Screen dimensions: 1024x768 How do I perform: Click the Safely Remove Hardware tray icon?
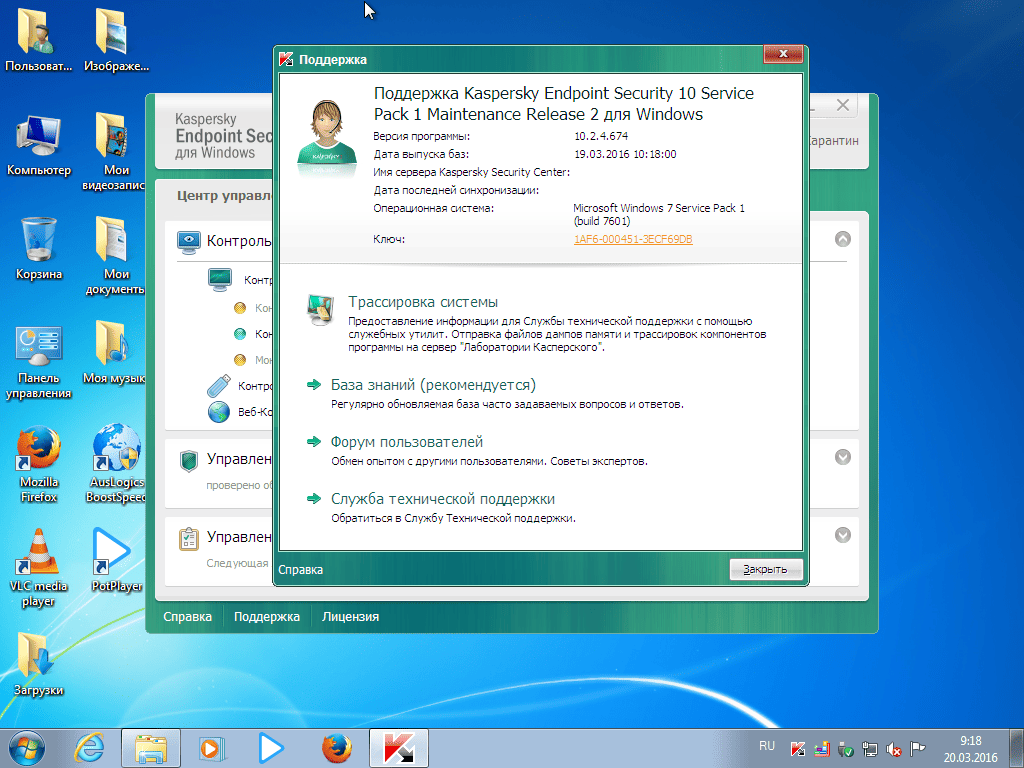click(x=845, y=748)
